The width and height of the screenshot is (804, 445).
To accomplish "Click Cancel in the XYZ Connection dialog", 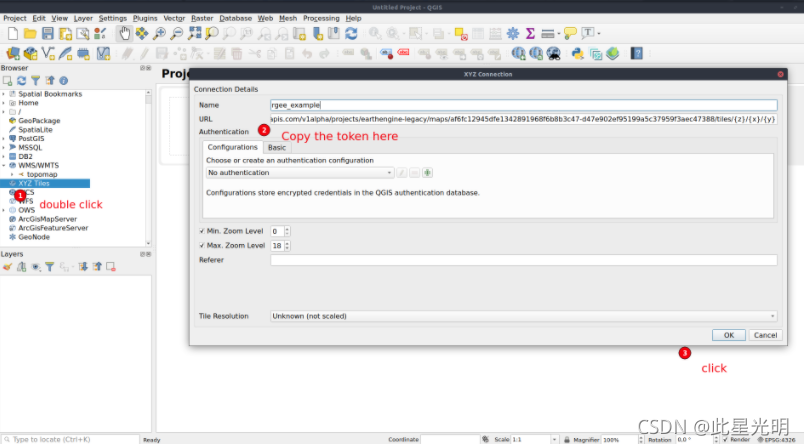I will [x=766, y=335].
